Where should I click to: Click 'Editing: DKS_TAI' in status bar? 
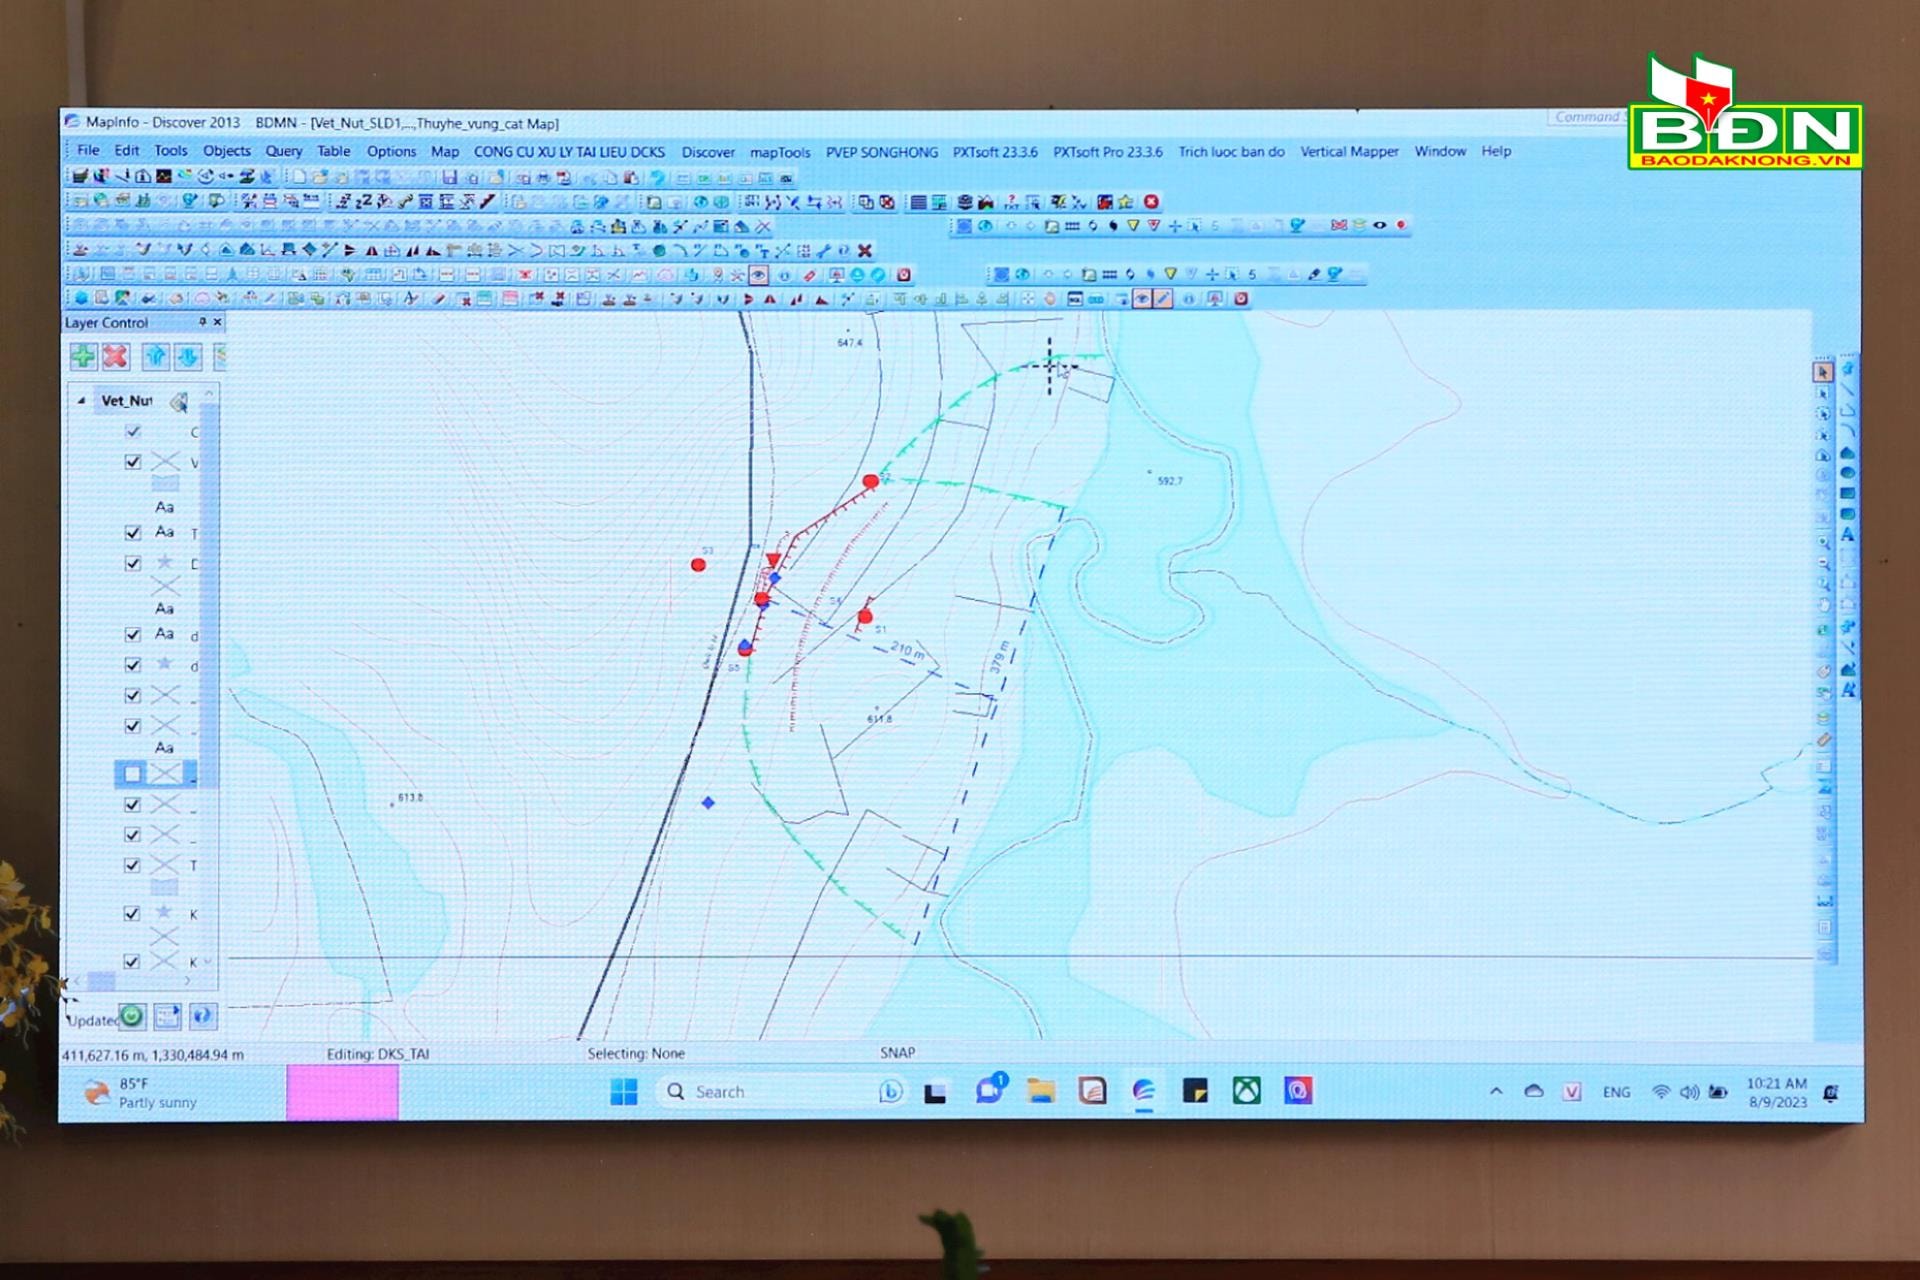click(x=378, y=1053)
